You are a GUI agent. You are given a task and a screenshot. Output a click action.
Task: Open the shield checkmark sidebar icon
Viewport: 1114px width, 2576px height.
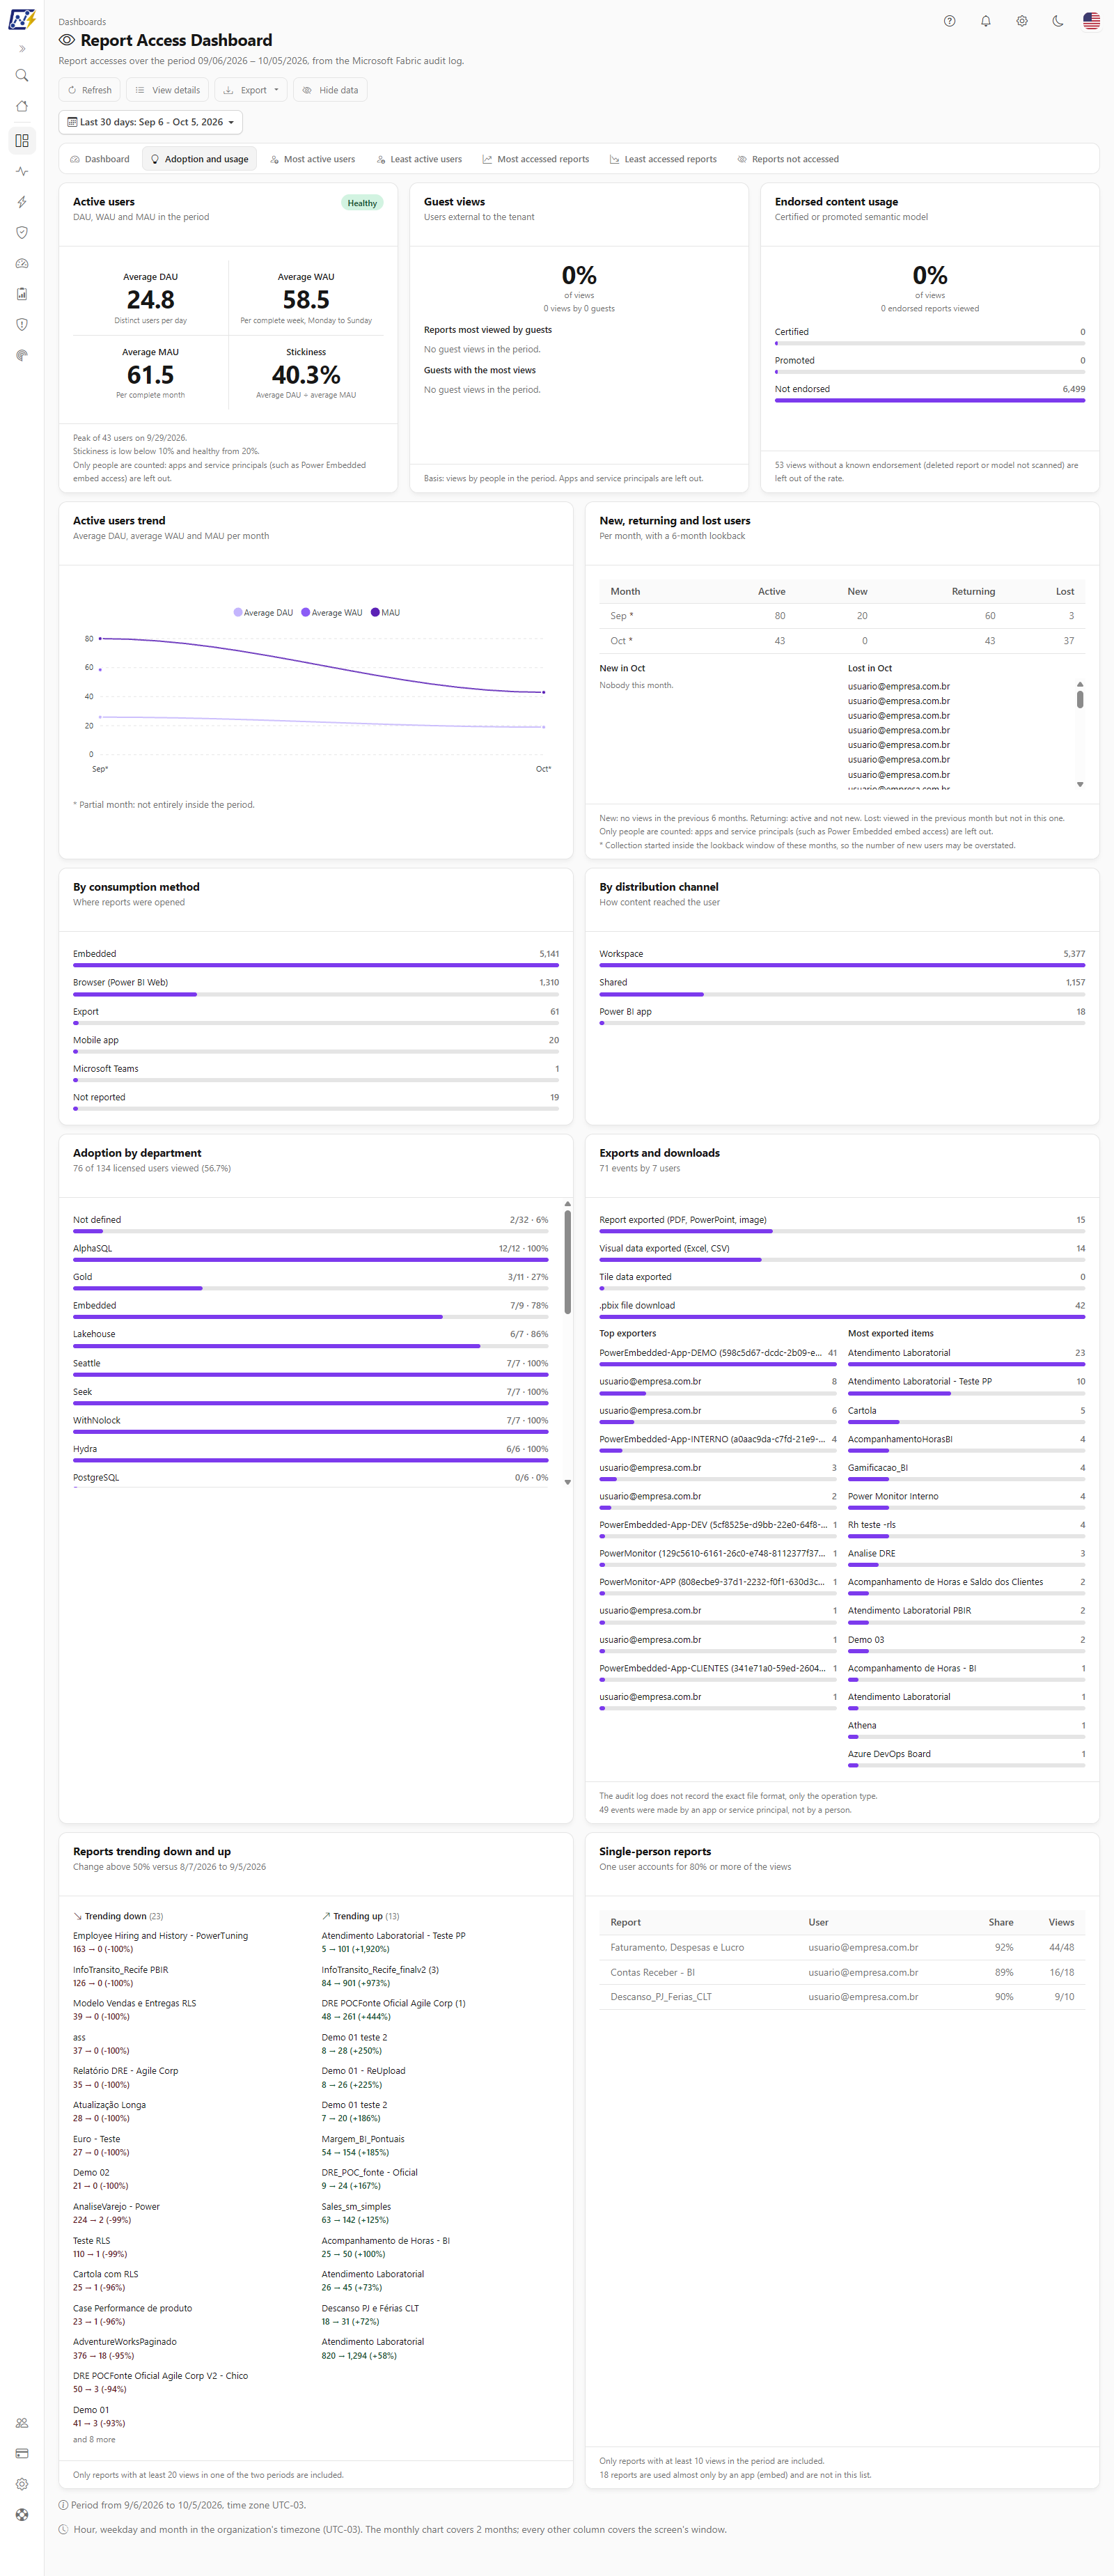click(22, 233)
